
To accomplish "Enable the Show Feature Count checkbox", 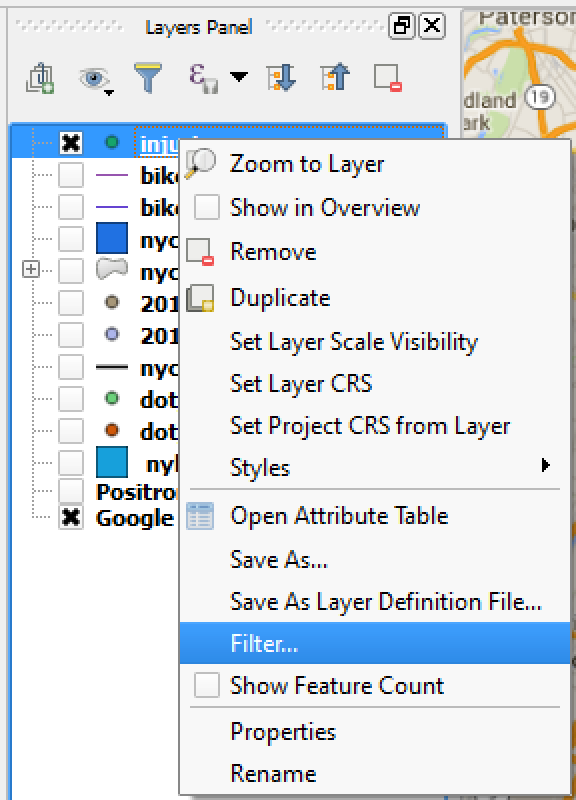I will tap(207, 685).
